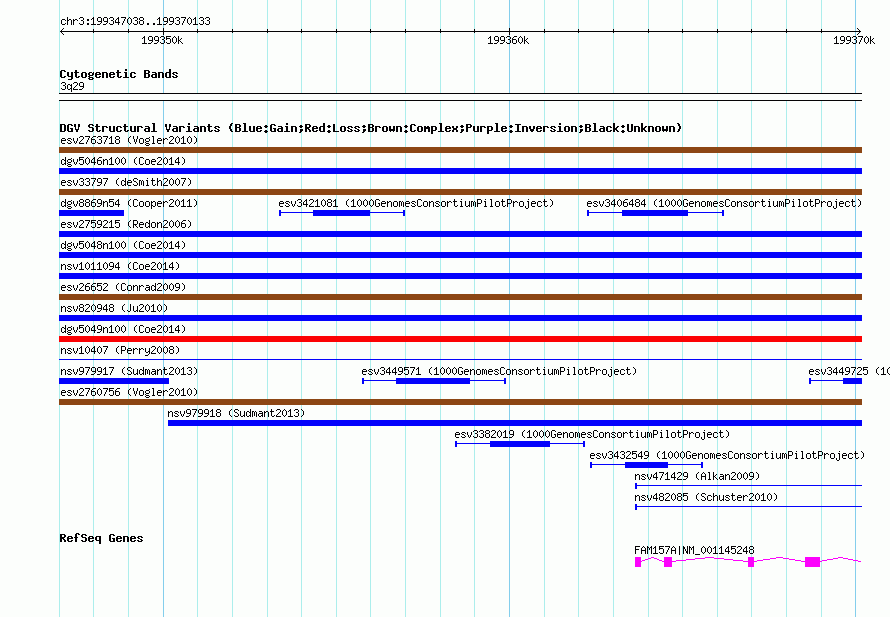Click the esv3449571 variant feature bar
The width and height of the screenshot is (890, 617).
point(434,381)
